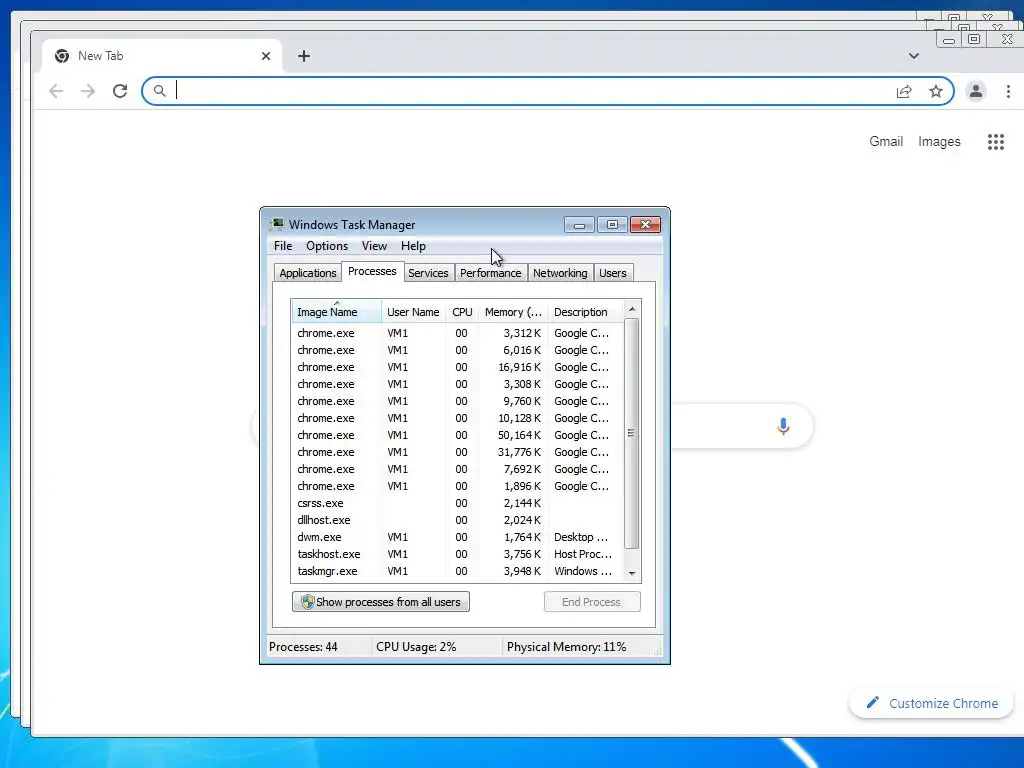Image resolution: width=1024 pixels, height=768 pixels.
Task: Open Task Manager Help menu
Action: [x=413, y=246]
